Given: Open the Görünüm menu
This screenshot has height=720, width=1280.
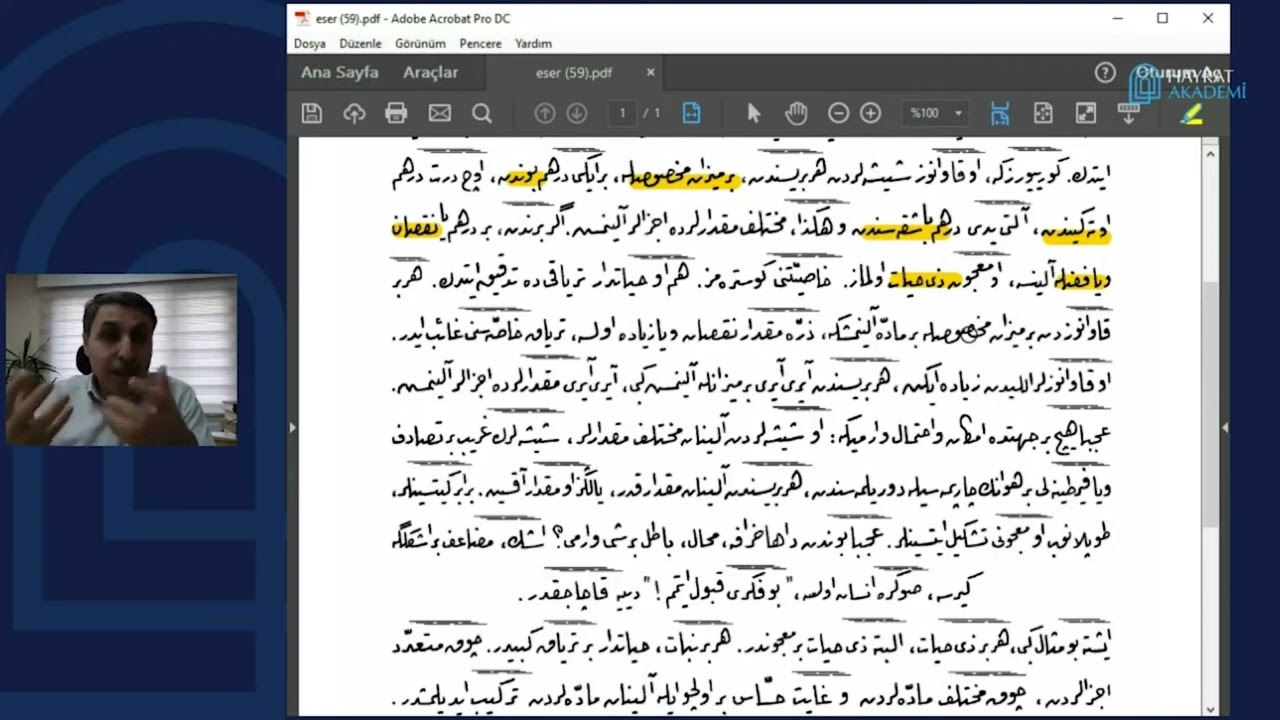Looking at the screenshot, I should 421,44.
